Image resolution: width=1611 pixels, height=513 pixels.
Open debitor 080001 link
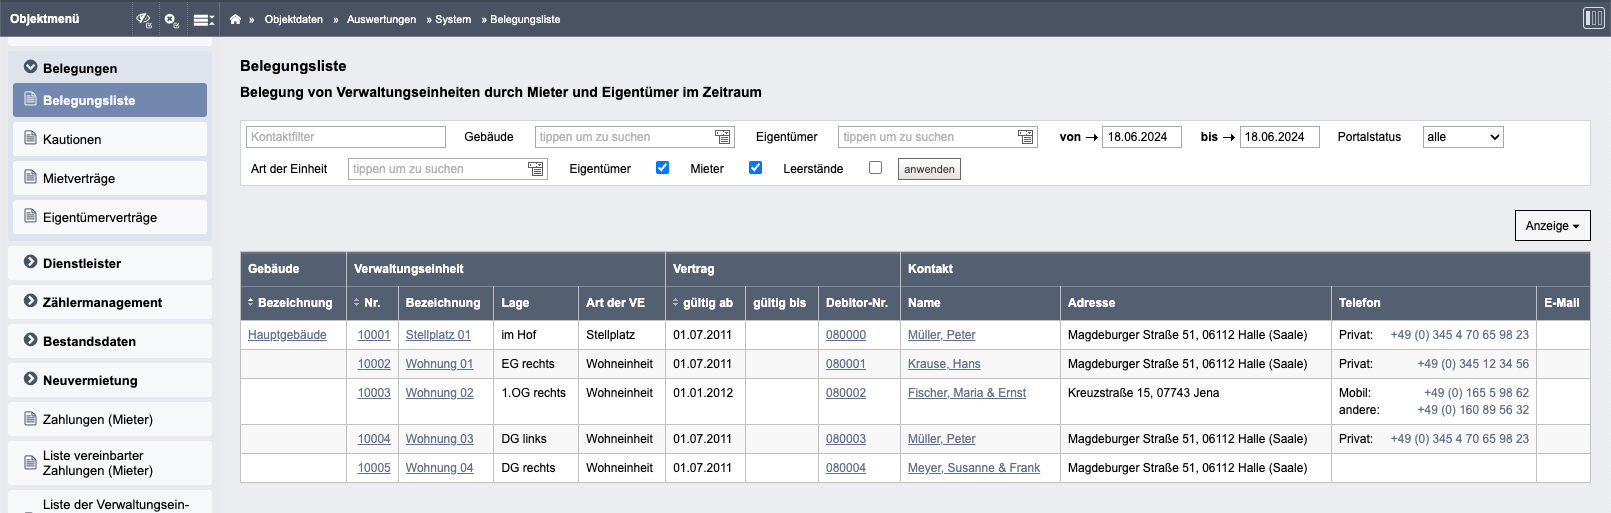point(846,364)
